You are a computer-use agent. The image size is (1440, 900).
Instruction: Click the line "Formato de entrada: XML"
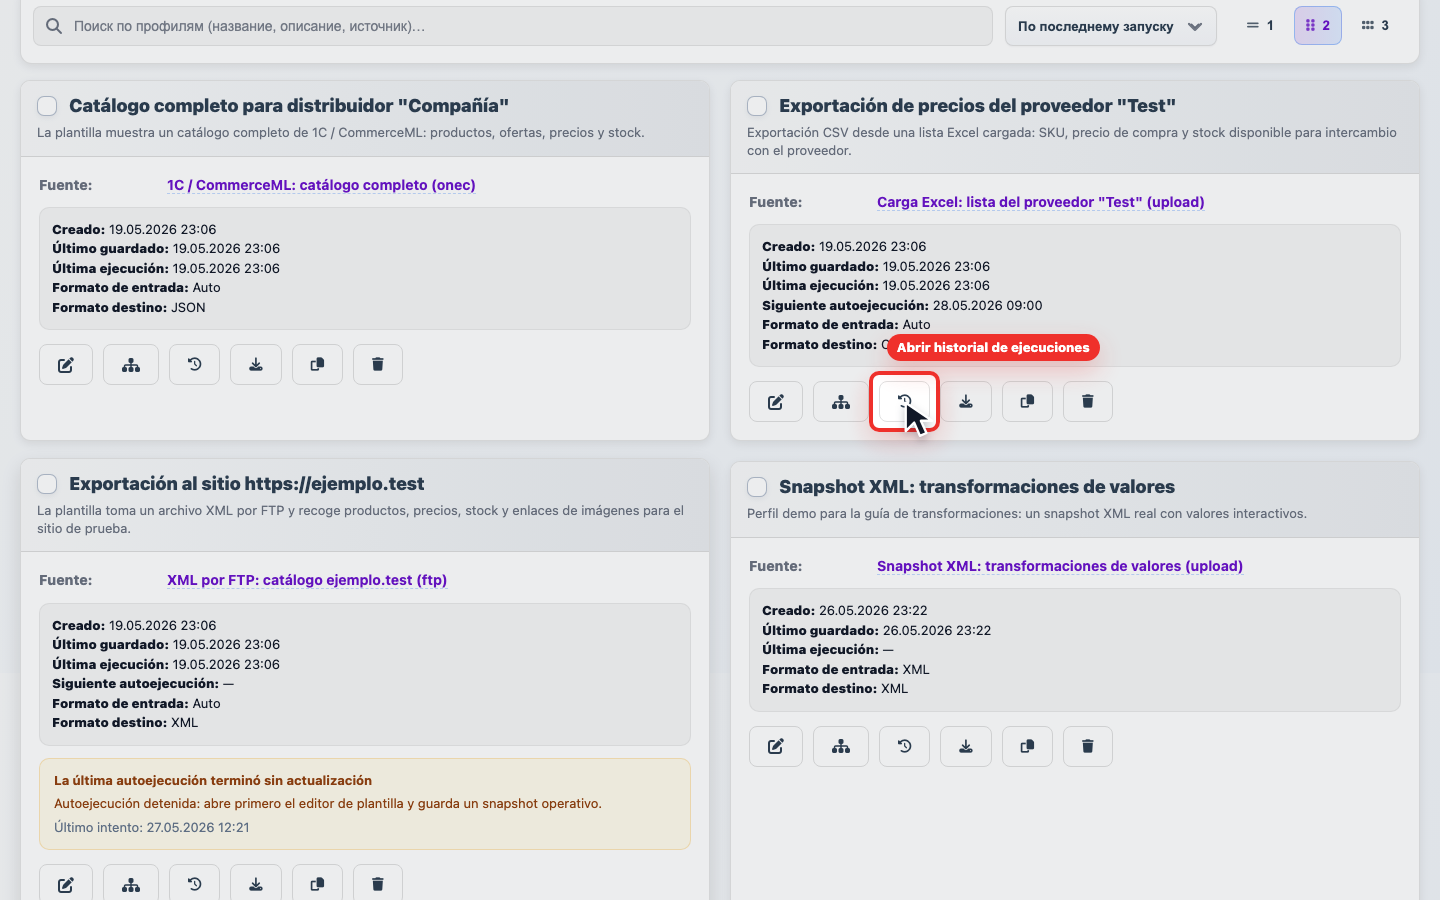(846, 669)
